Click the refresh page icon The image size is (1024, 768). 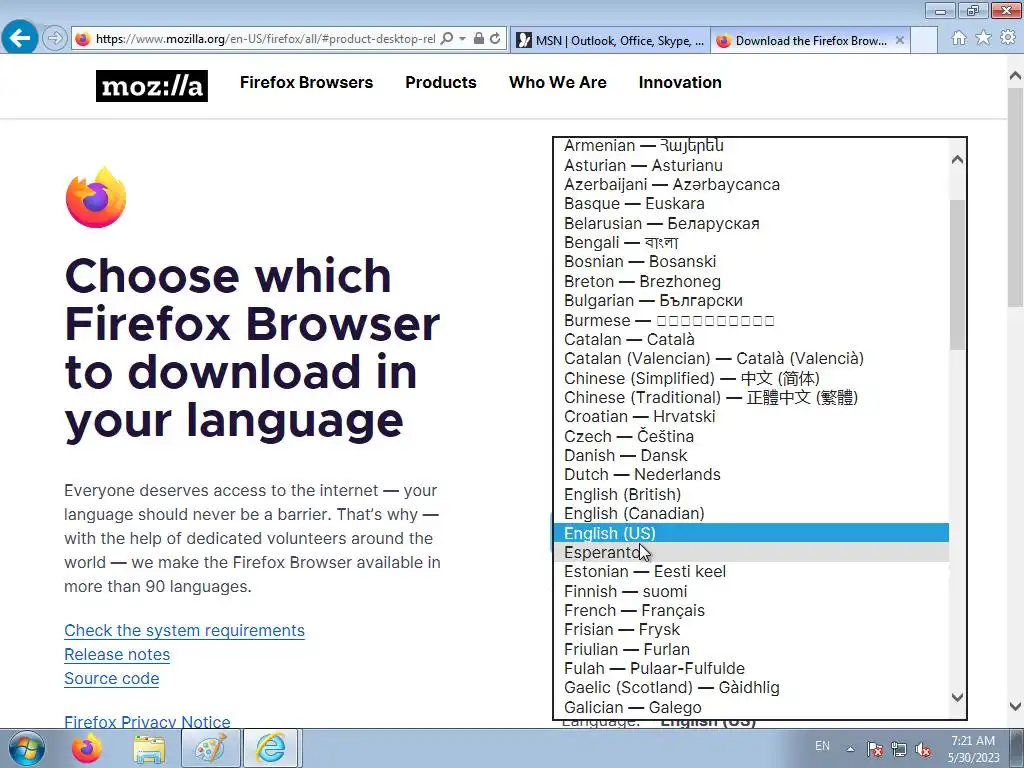[x=496, y=39]
